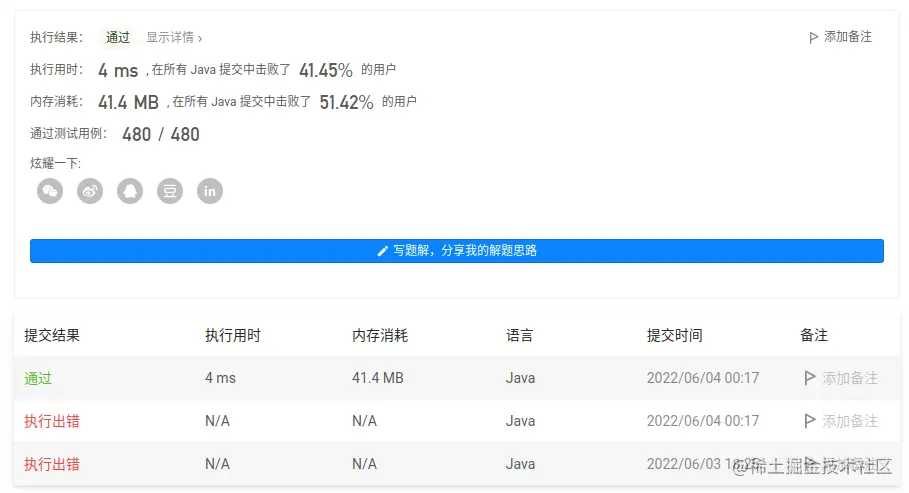Share result via WeChat icon
The height and width of the screenshot is (493, 909).
[50, 191]
